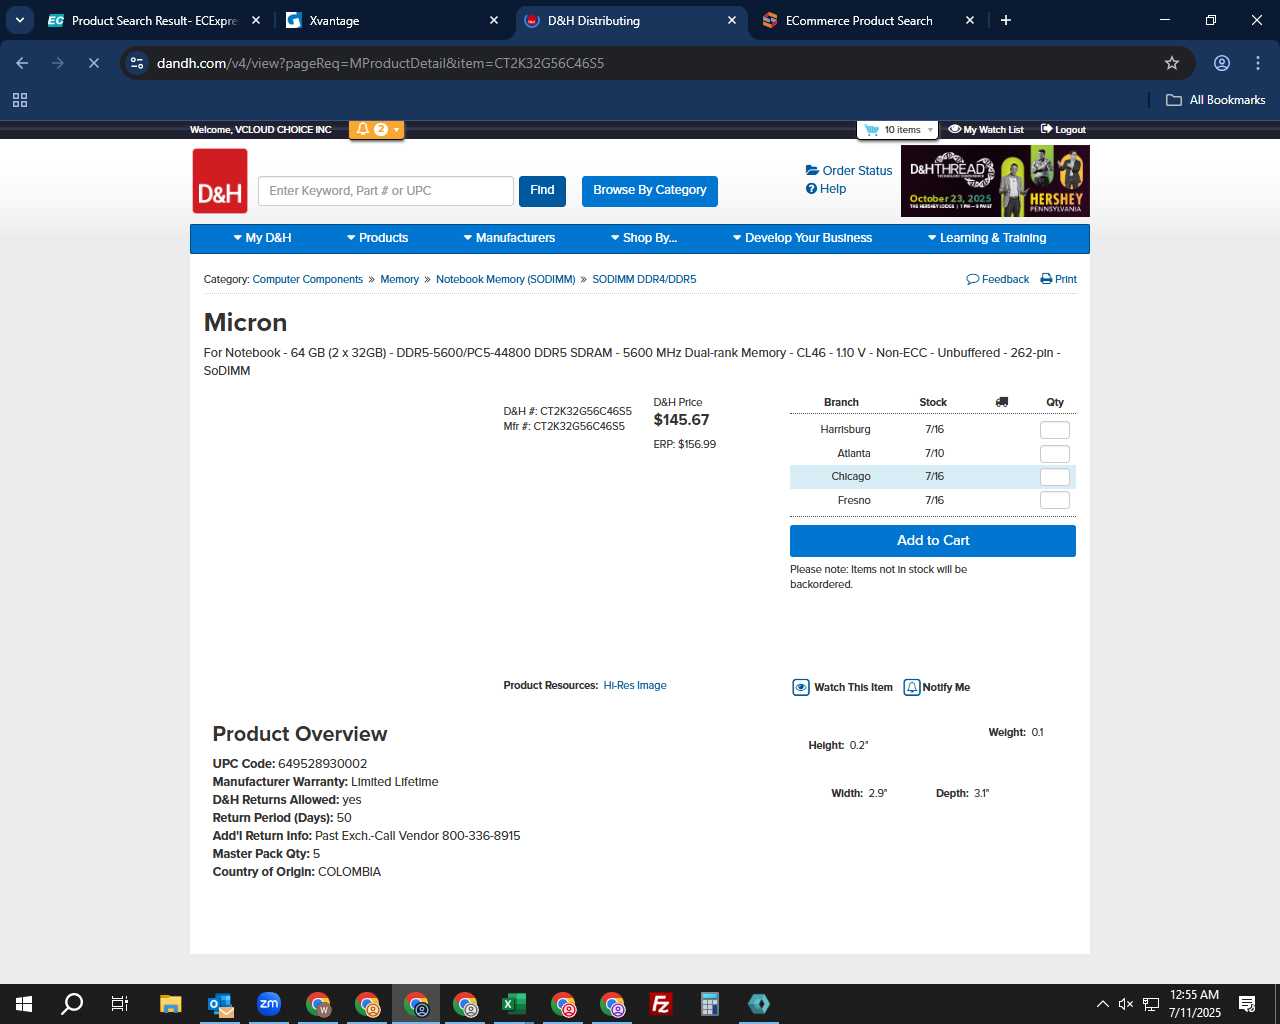Focus the keyword search field

[x=386, y=191]
